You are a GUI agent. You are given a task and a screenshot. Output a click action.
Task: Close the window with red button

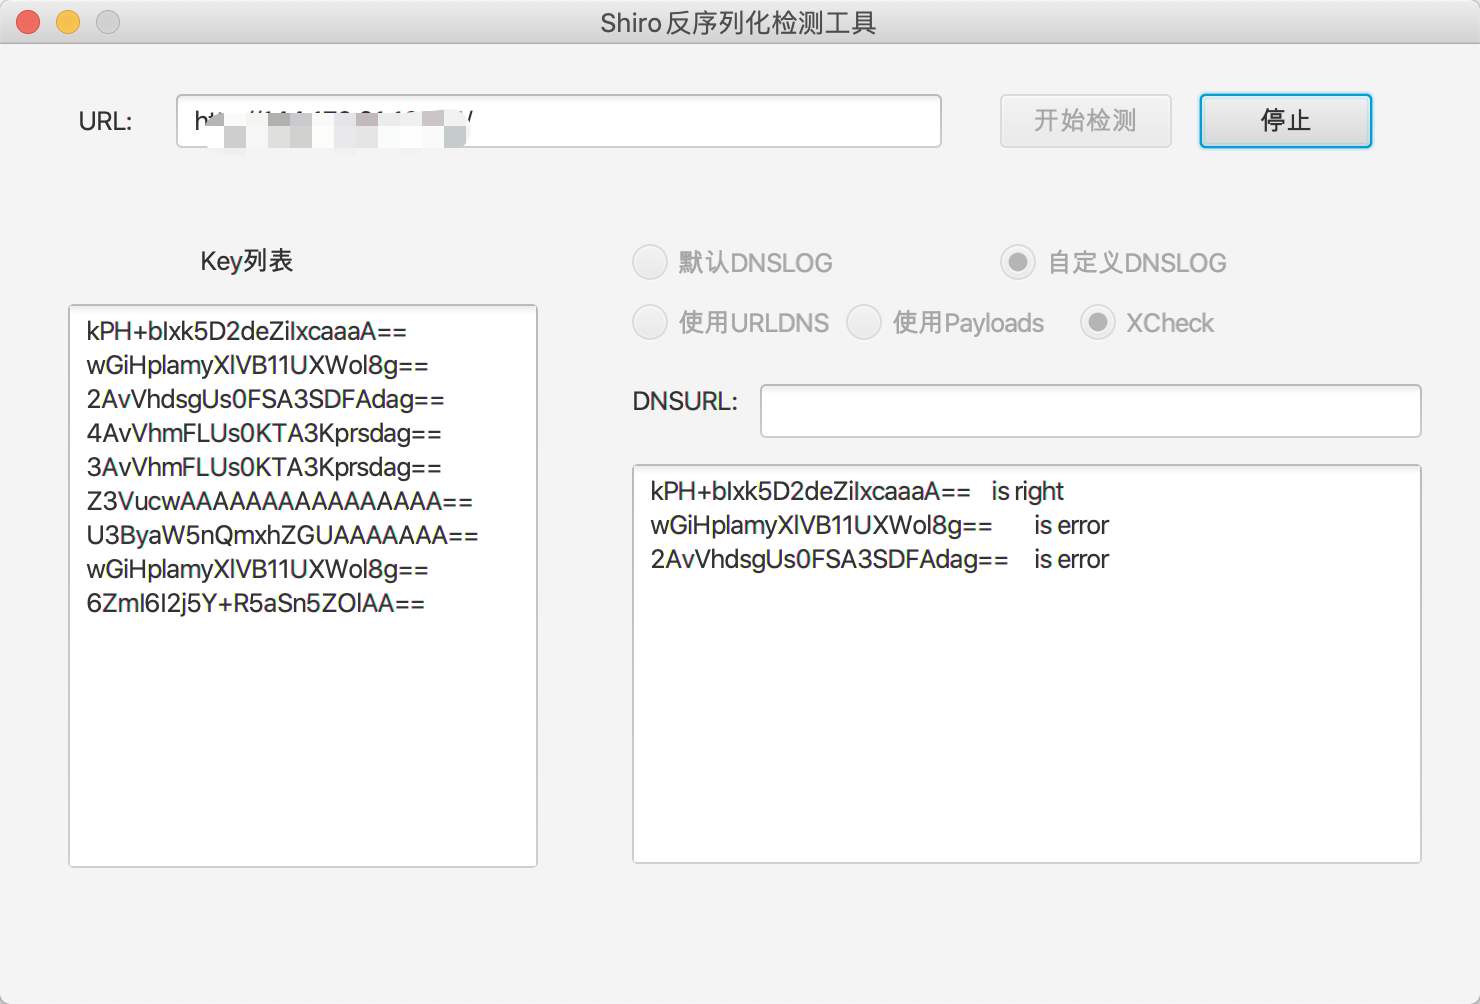click(28, 22)
